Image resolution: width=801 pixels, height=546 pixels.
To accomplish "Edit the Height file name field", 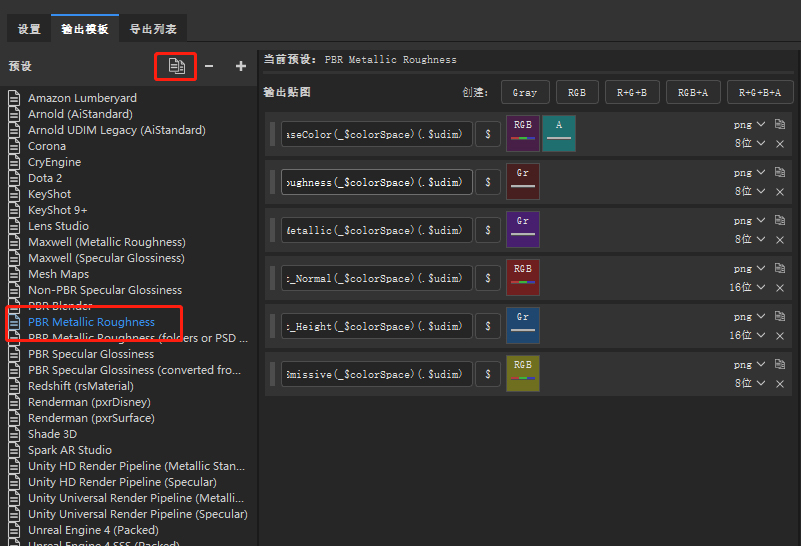I will tap(377, 326).
